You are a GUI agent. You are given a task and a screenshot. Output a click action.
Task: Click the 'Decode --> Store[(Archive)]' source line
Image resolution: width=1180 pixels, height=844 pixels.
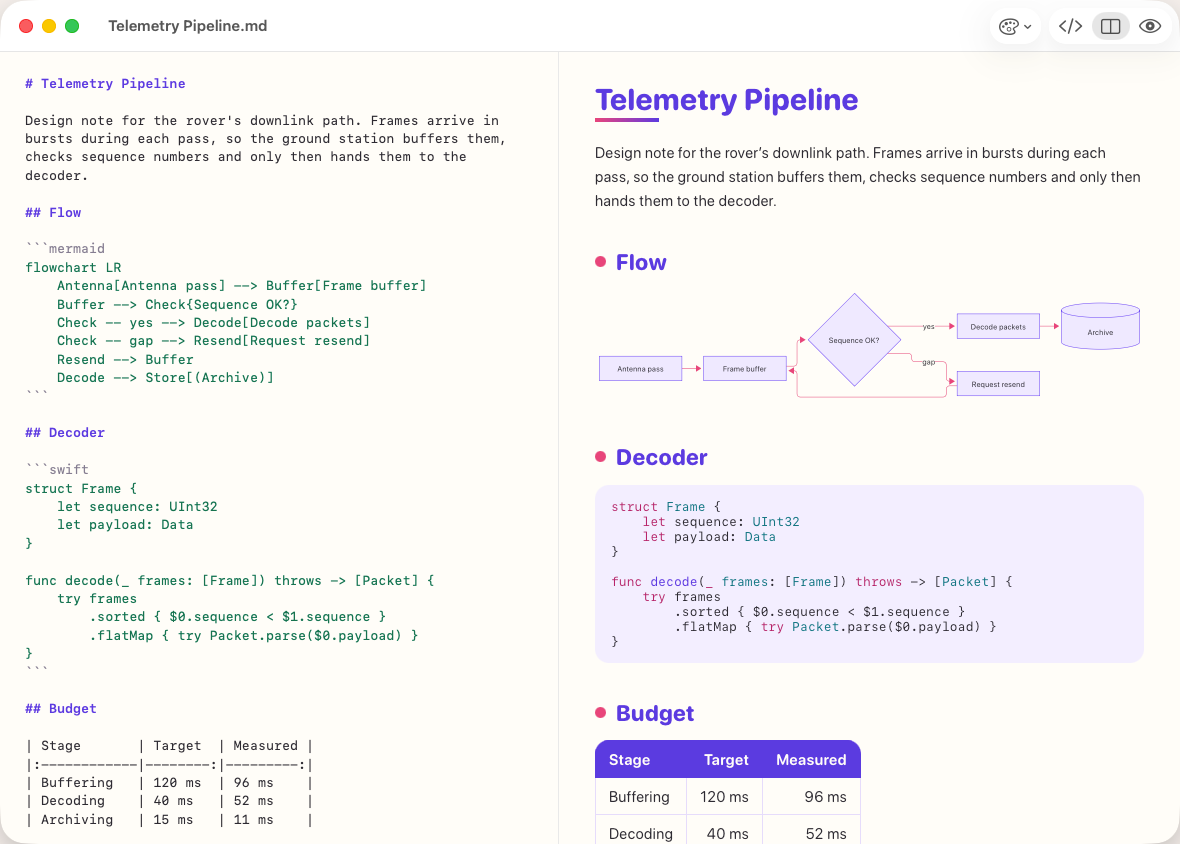[165, 378]
